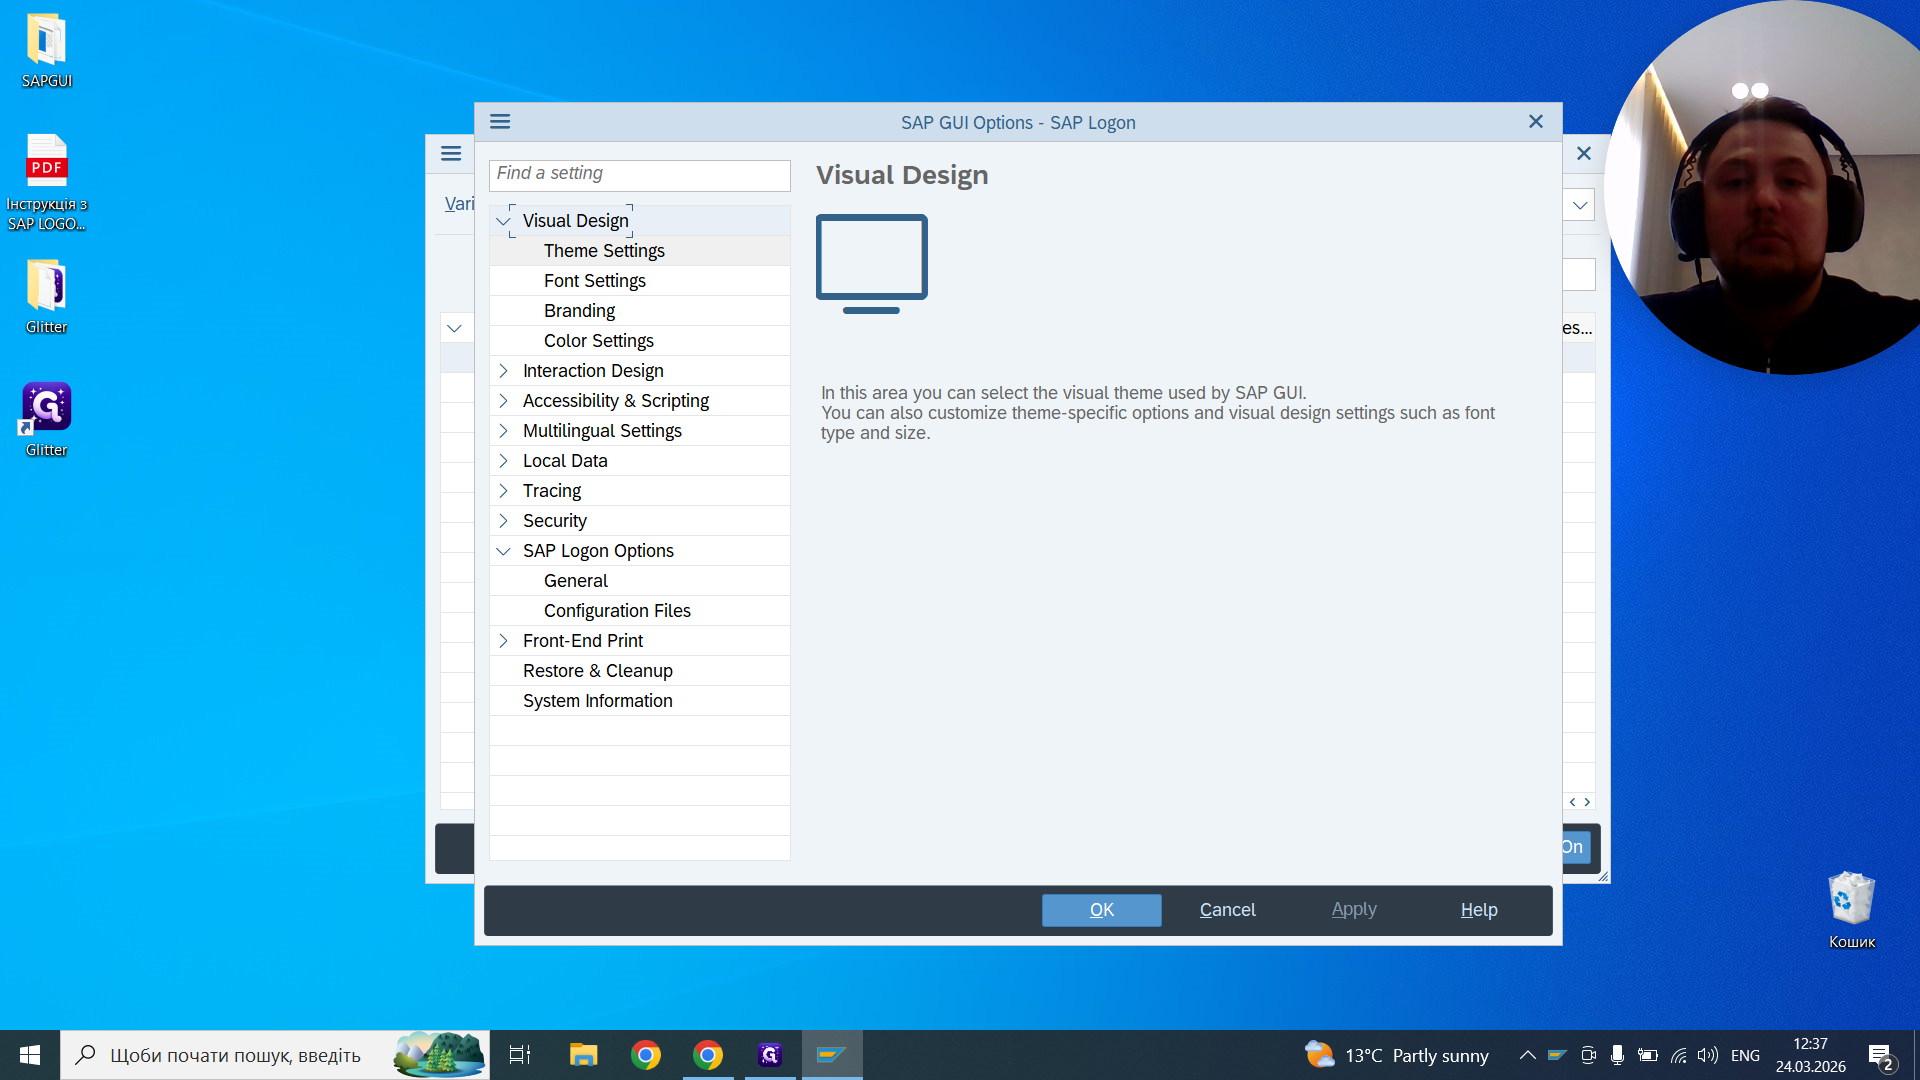Expand the Interaction Design node
This screenshot has height=1080, width=1920.
503,371
